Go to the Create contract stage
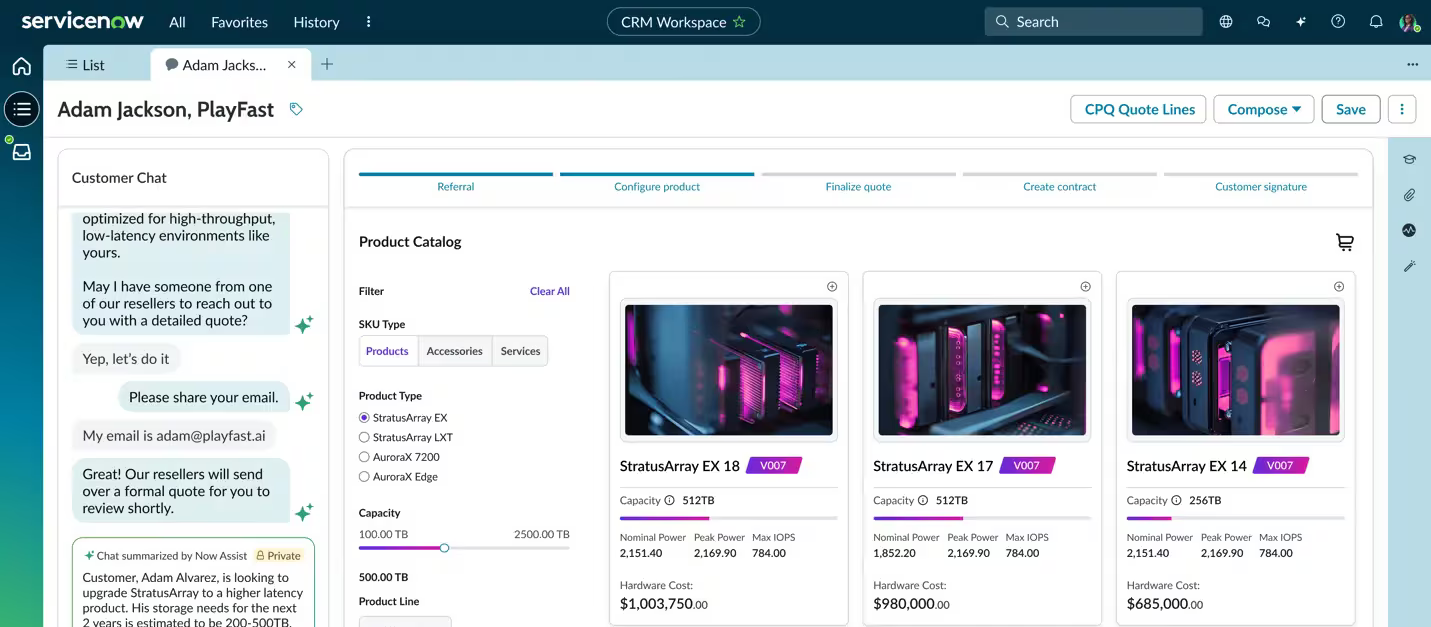1431x627 pixels. 1060,181
